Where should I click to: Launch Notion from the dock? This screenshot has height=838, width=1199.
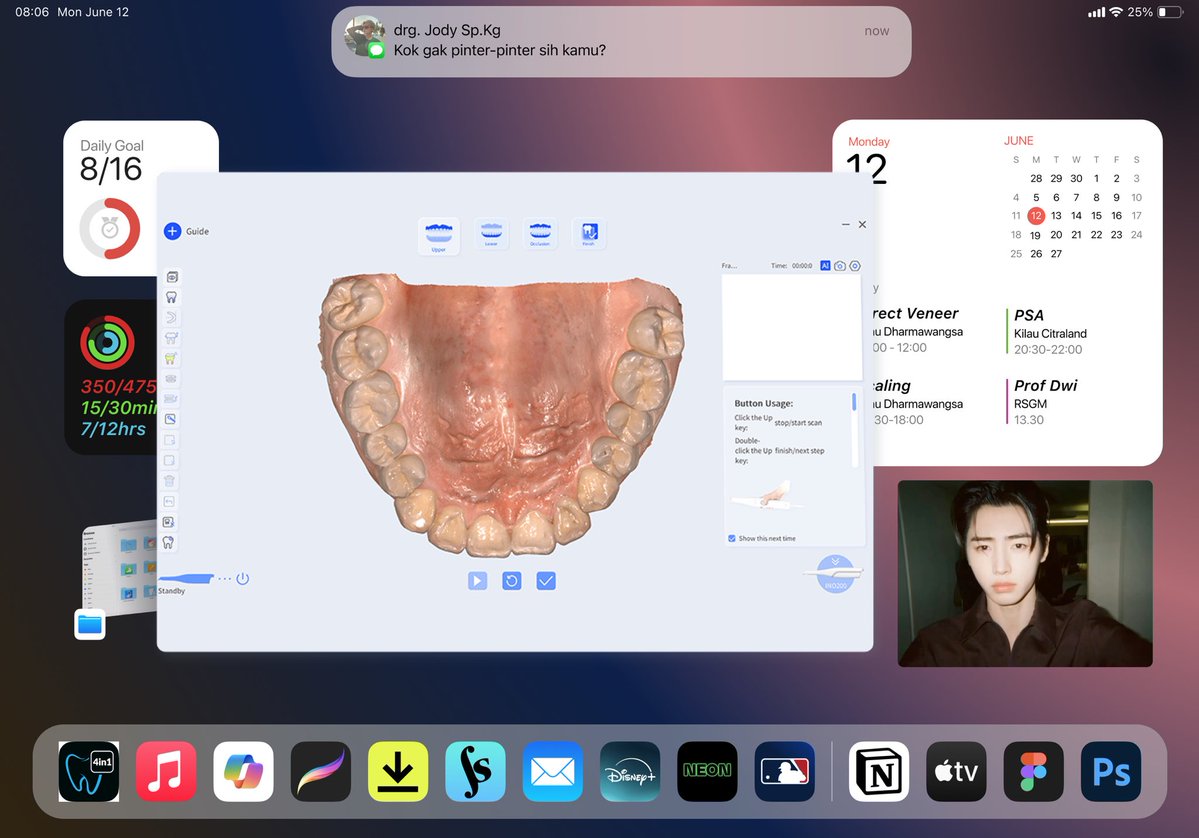pos(879,771)
